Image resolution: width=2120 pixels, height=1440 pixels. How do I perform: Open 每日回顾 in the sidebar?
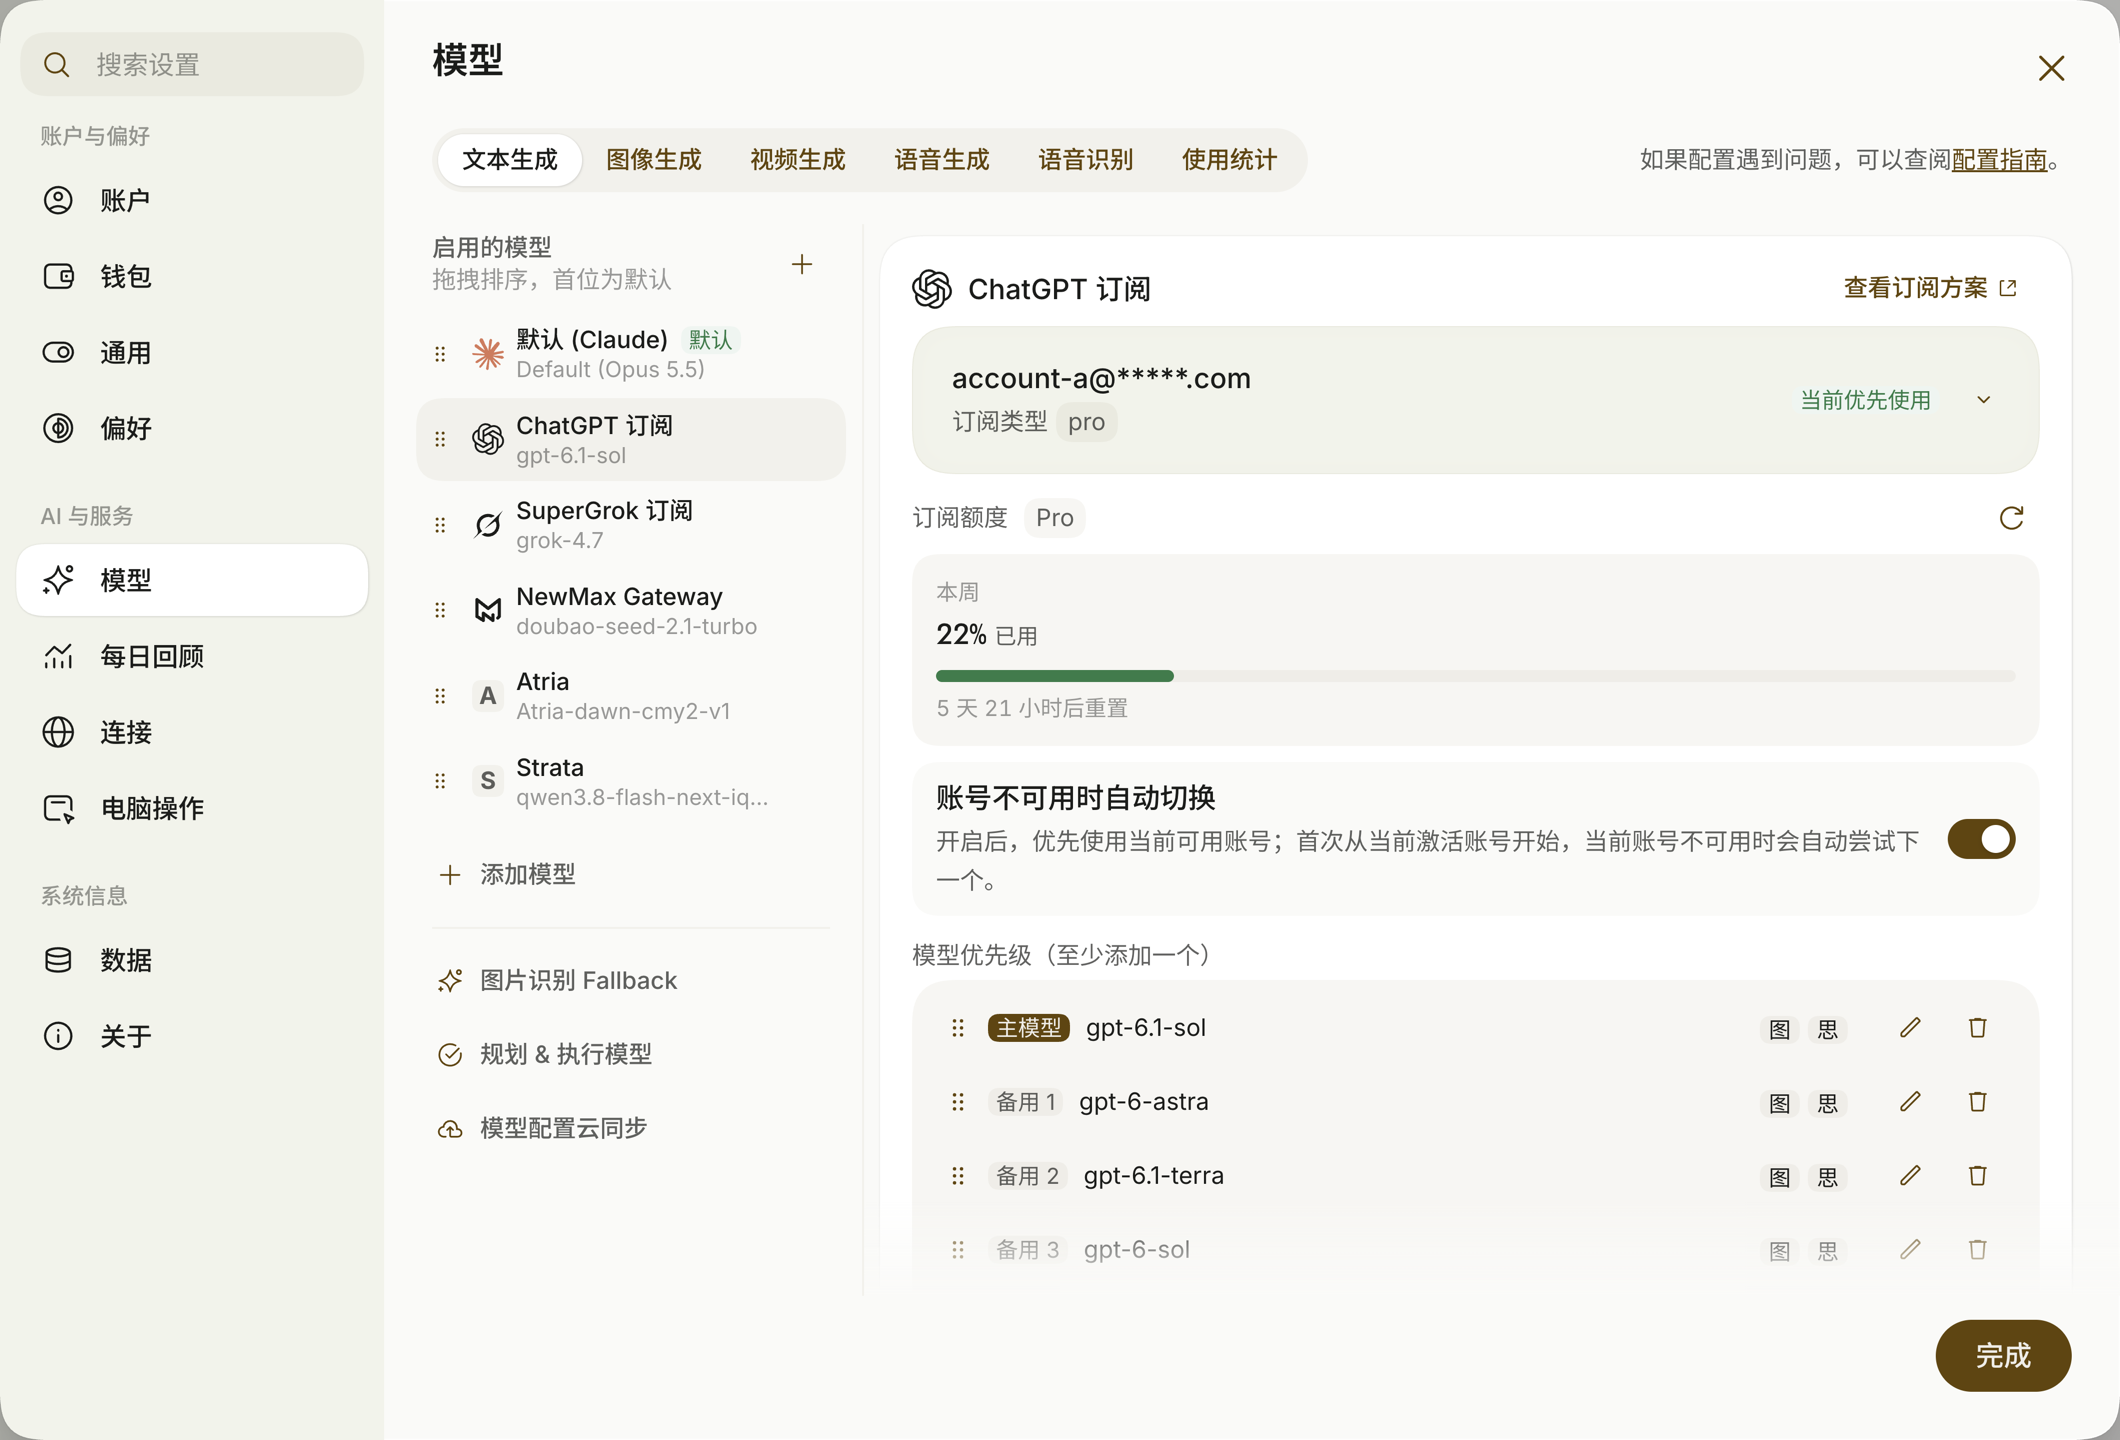(x=193, y=656)
